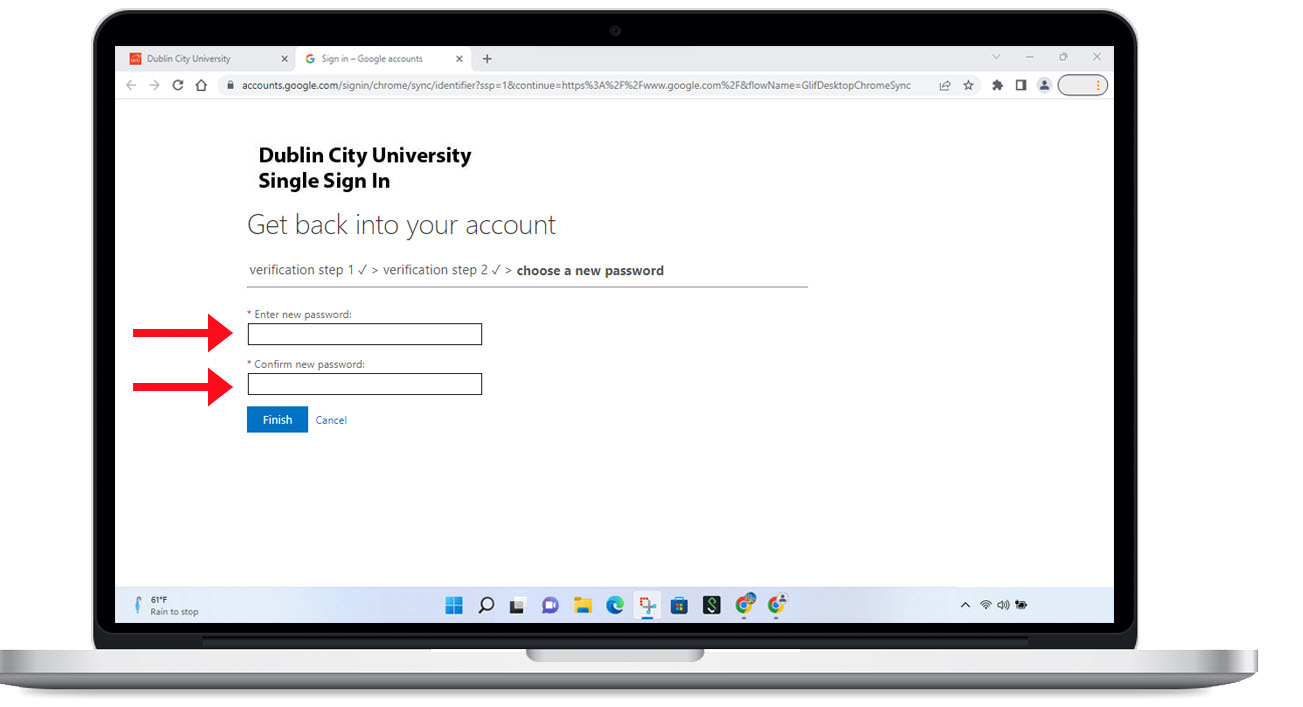The height and width of the screenshot is (707, 1303).
Task: Open the Wi-Fi network tray icon
Action: click(986, 605)
